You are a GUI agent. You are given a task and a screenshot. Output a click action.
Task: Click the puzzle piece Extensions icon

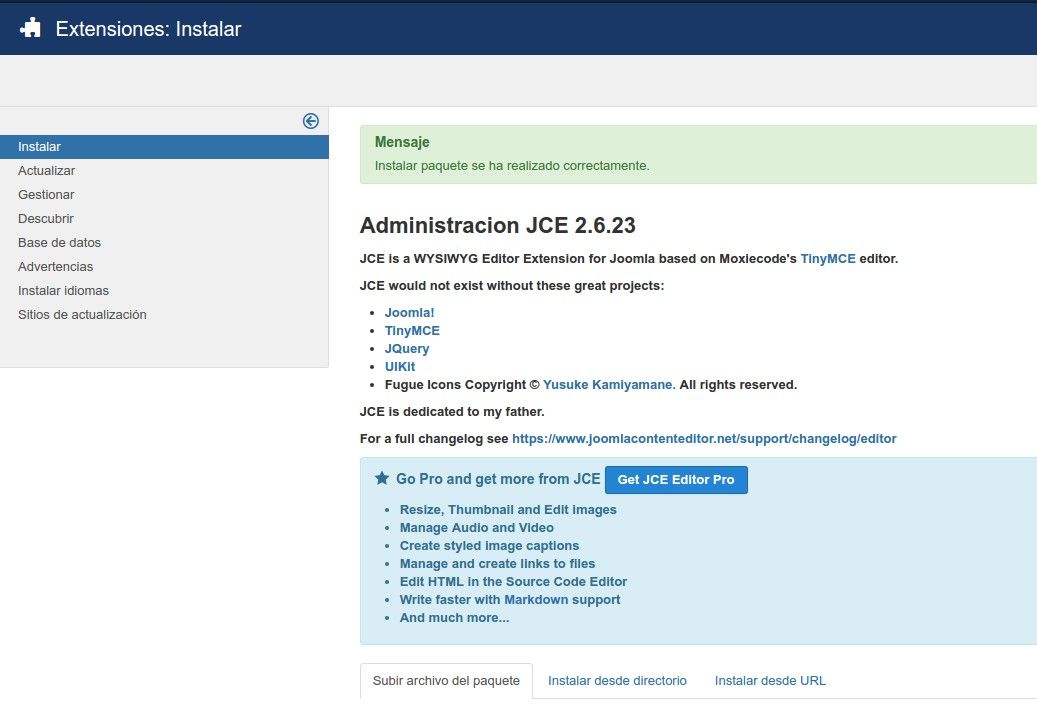point(30,28)
